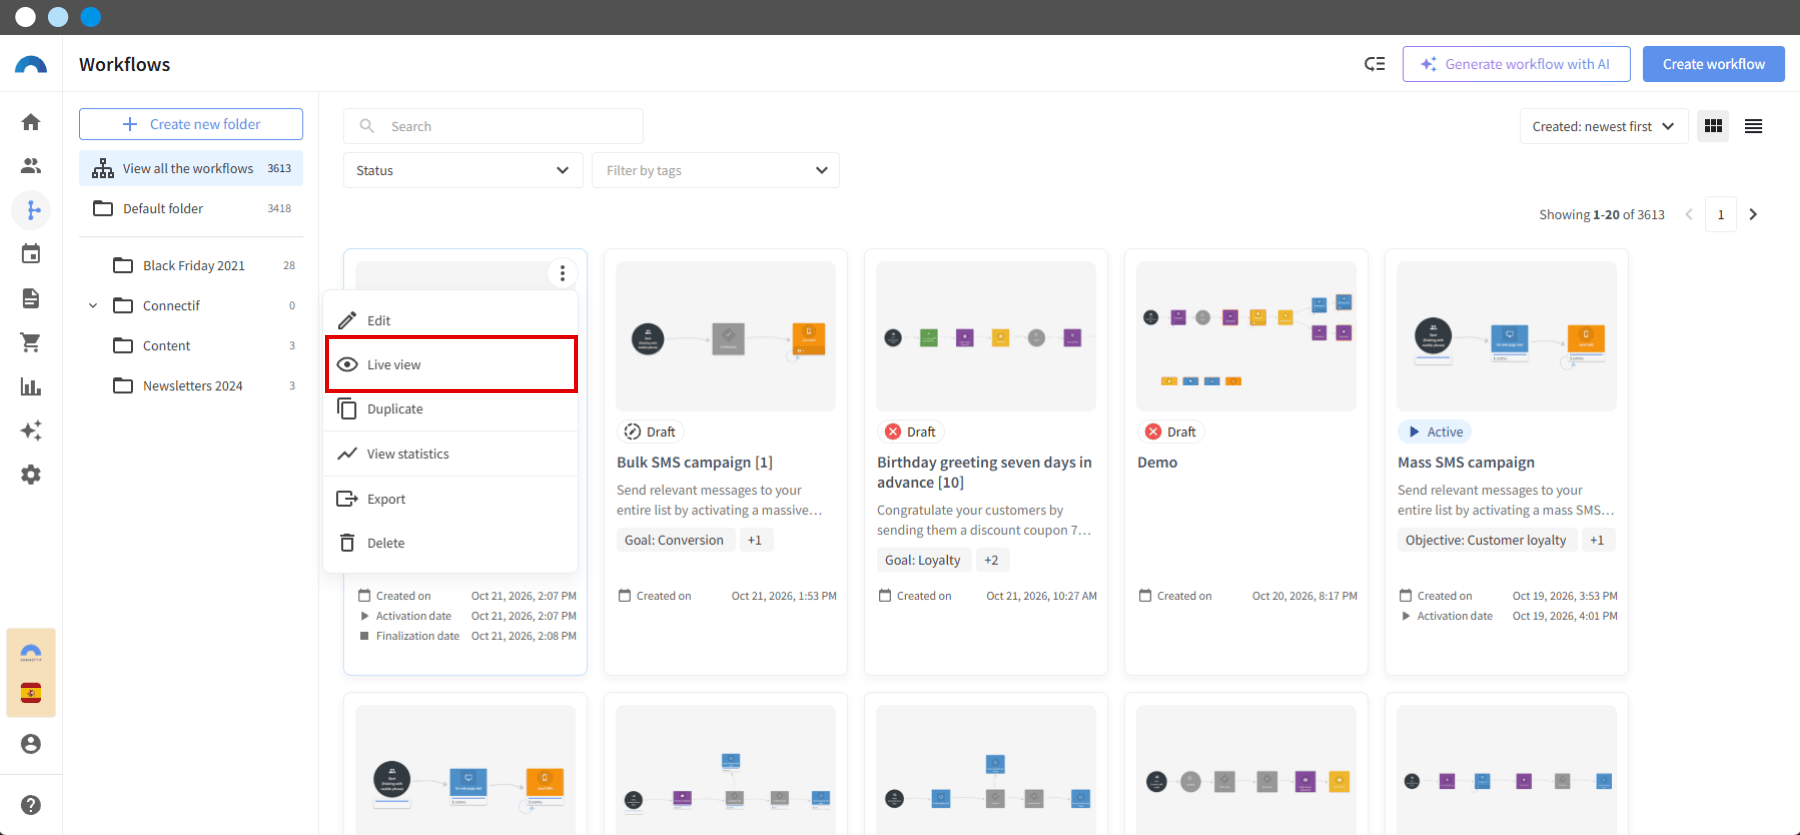Click Create workflow button
Image resolution: width=1800 pixels, height=835 pixels.
(1714, 64)
